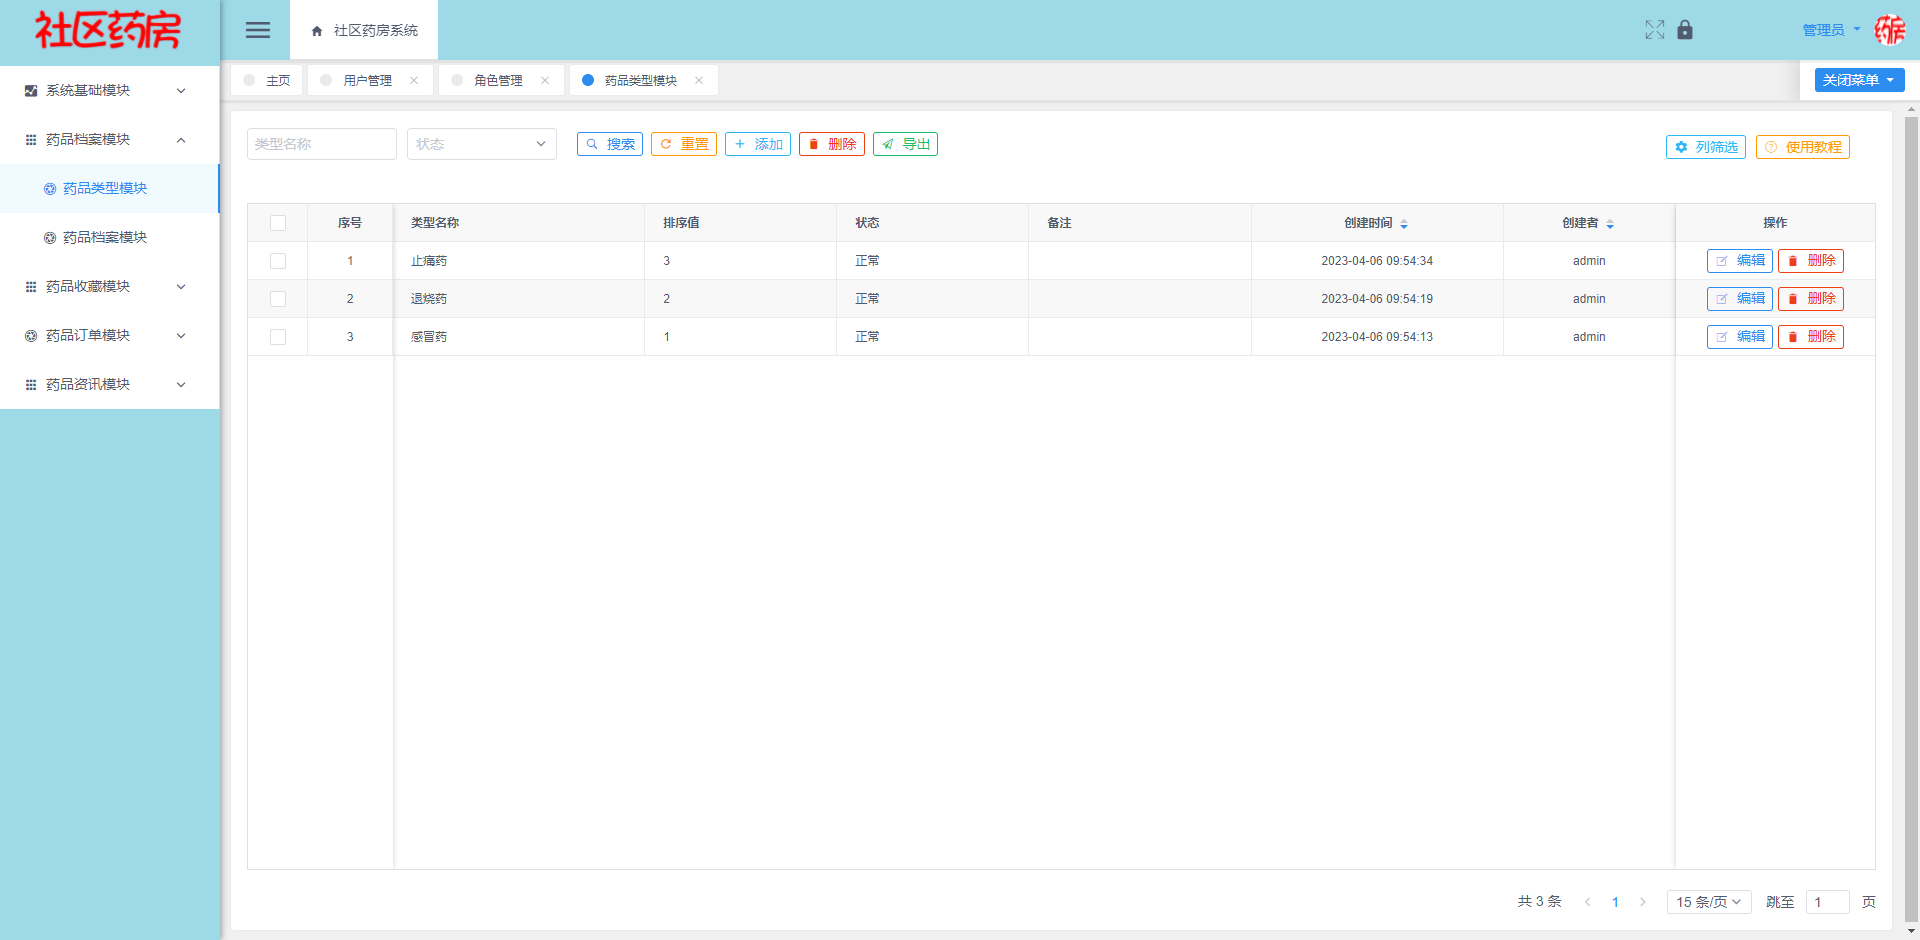
Task: Close the 用户管理 tab
Action: 414,80
